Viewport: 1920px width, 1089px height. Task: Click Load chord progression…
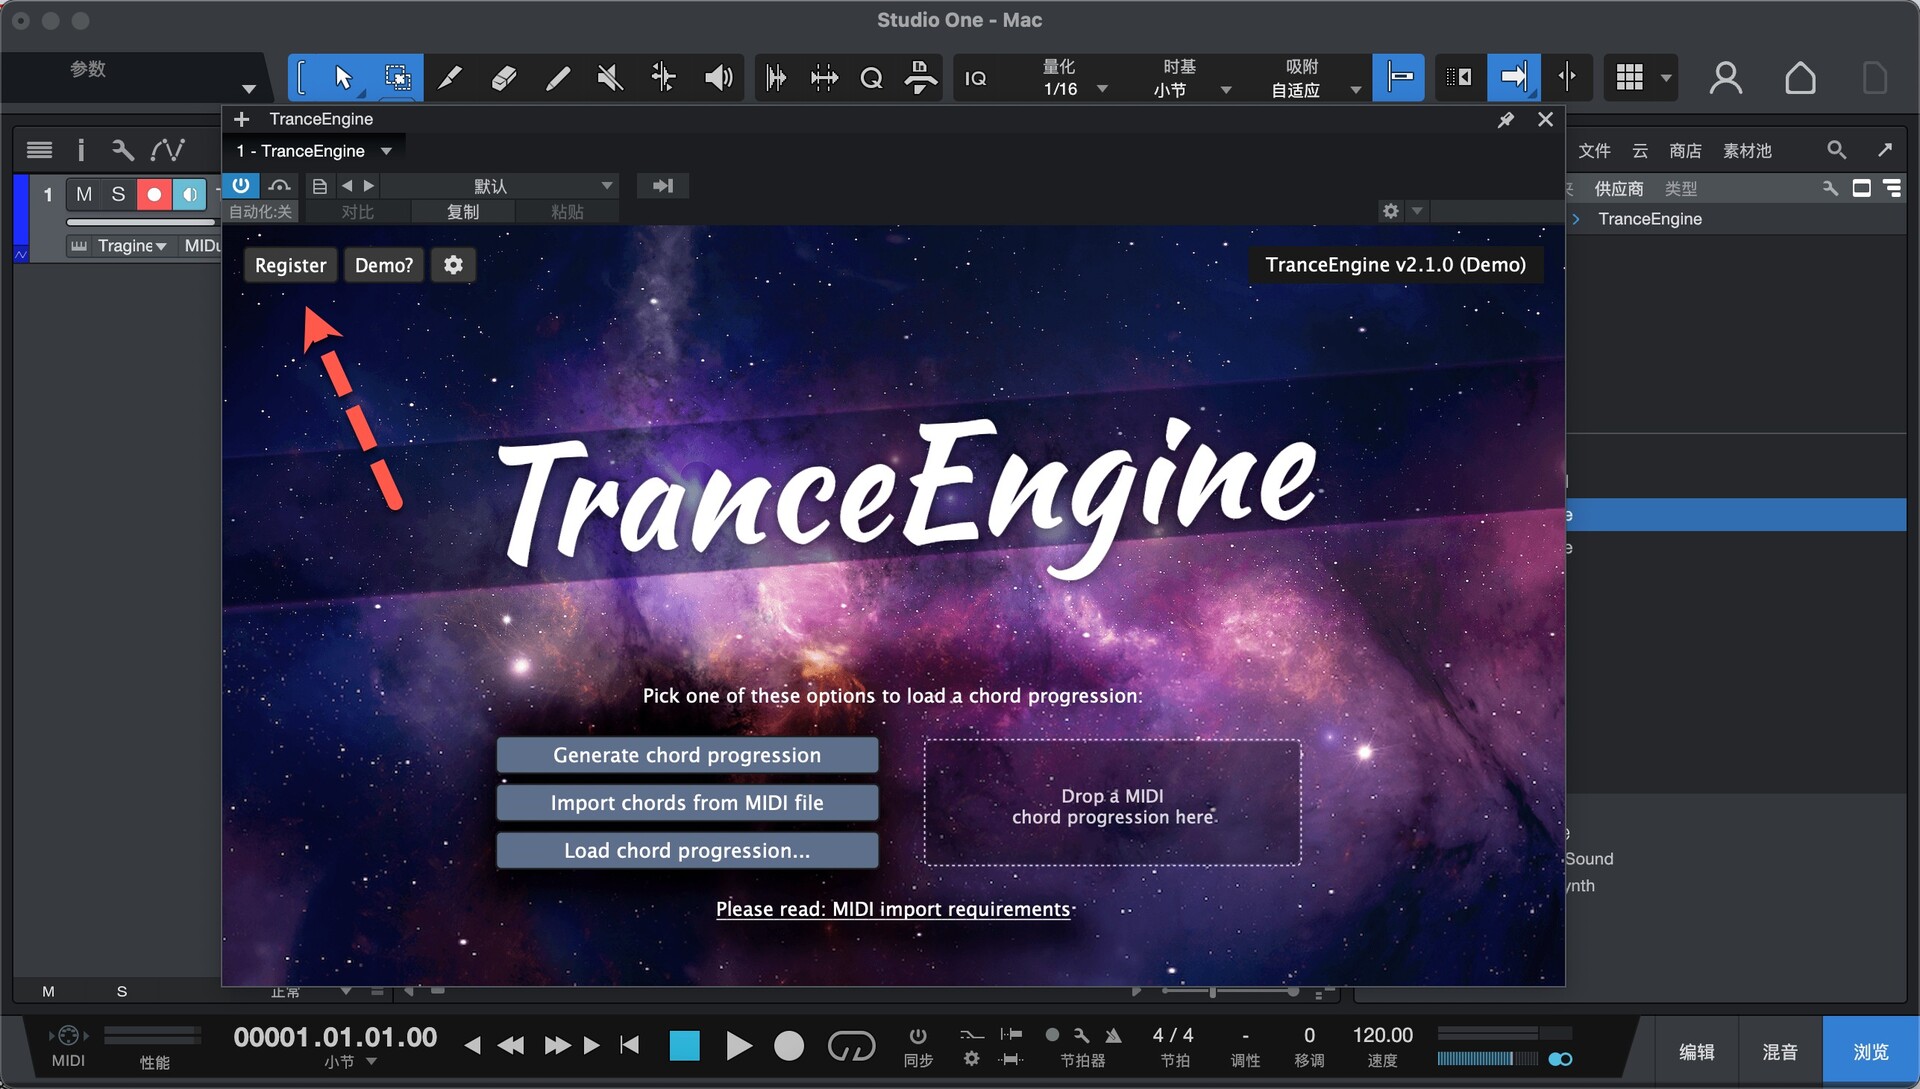(x=688, y=851)
